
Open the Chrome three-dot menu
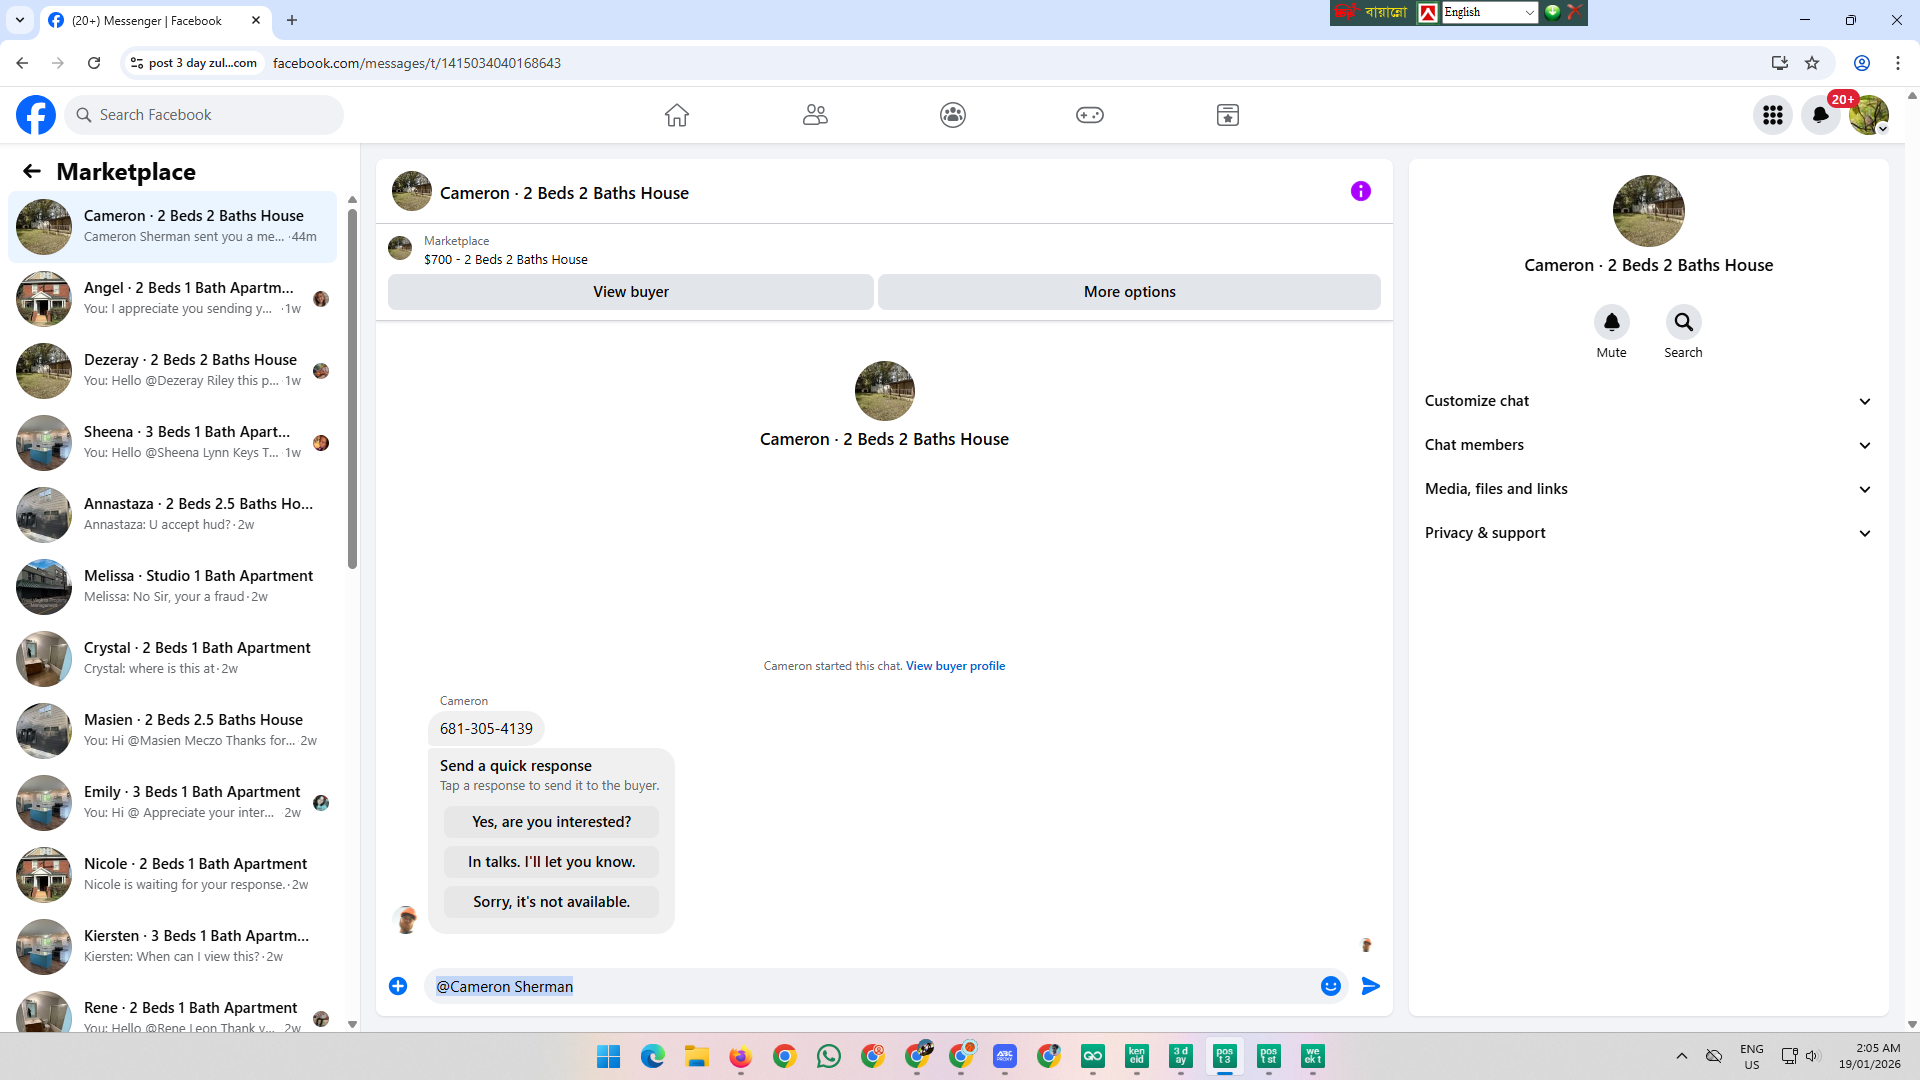tap(1898, 63)
